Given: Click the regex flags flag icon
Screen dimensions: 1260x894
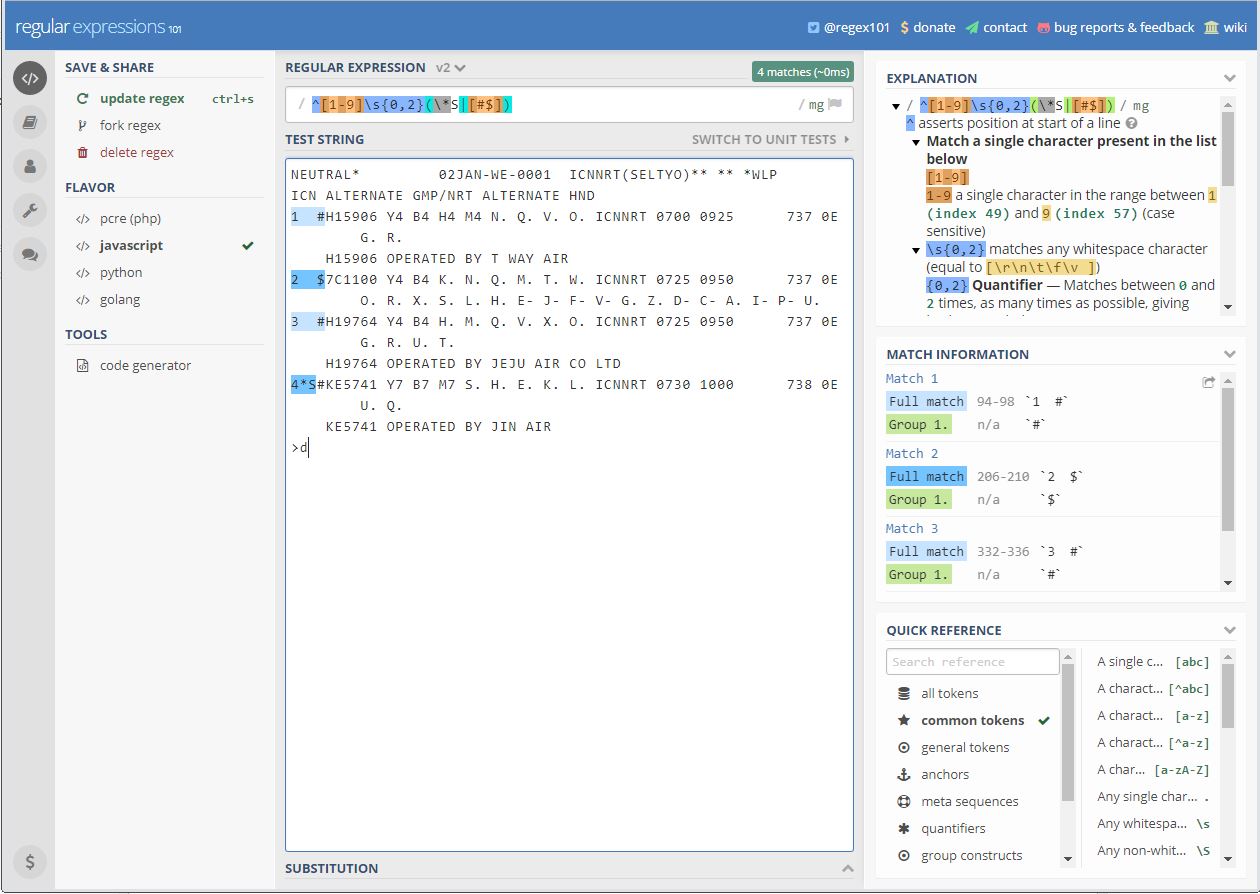Looking at the screenshot, I should 834,104.
